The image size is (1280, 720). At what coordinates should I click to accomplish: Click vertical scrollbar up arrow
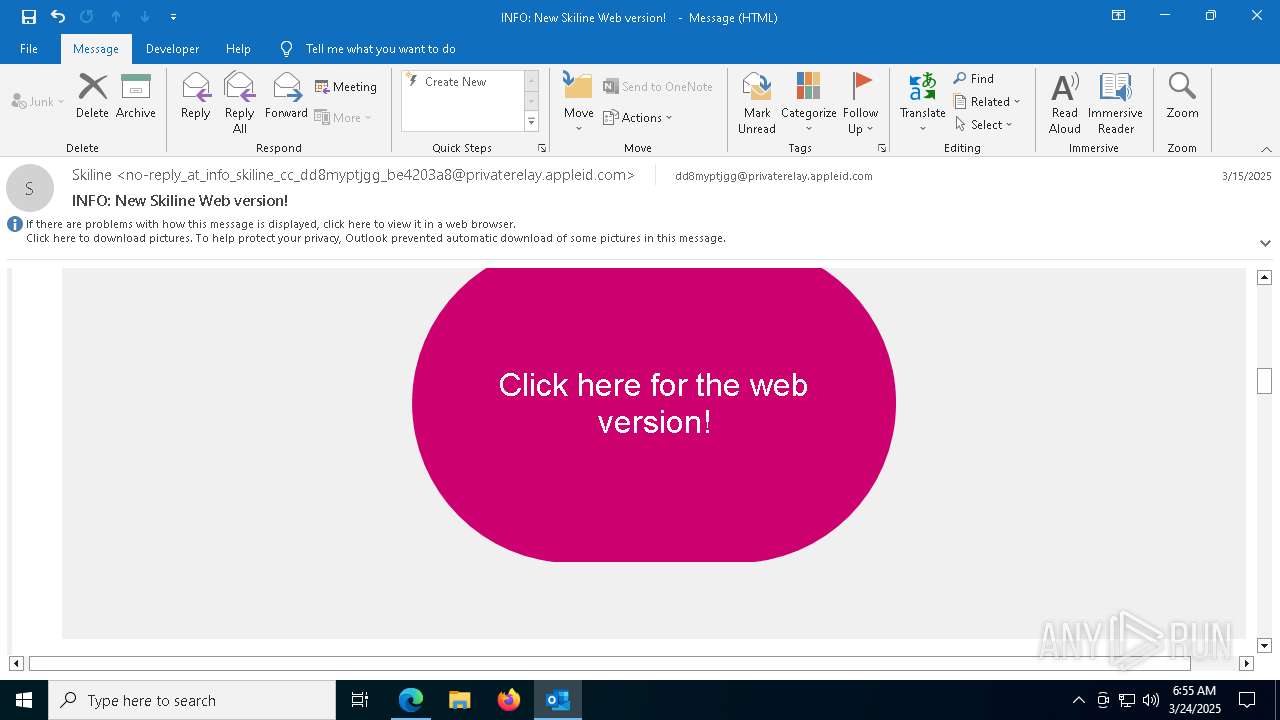1264,277
